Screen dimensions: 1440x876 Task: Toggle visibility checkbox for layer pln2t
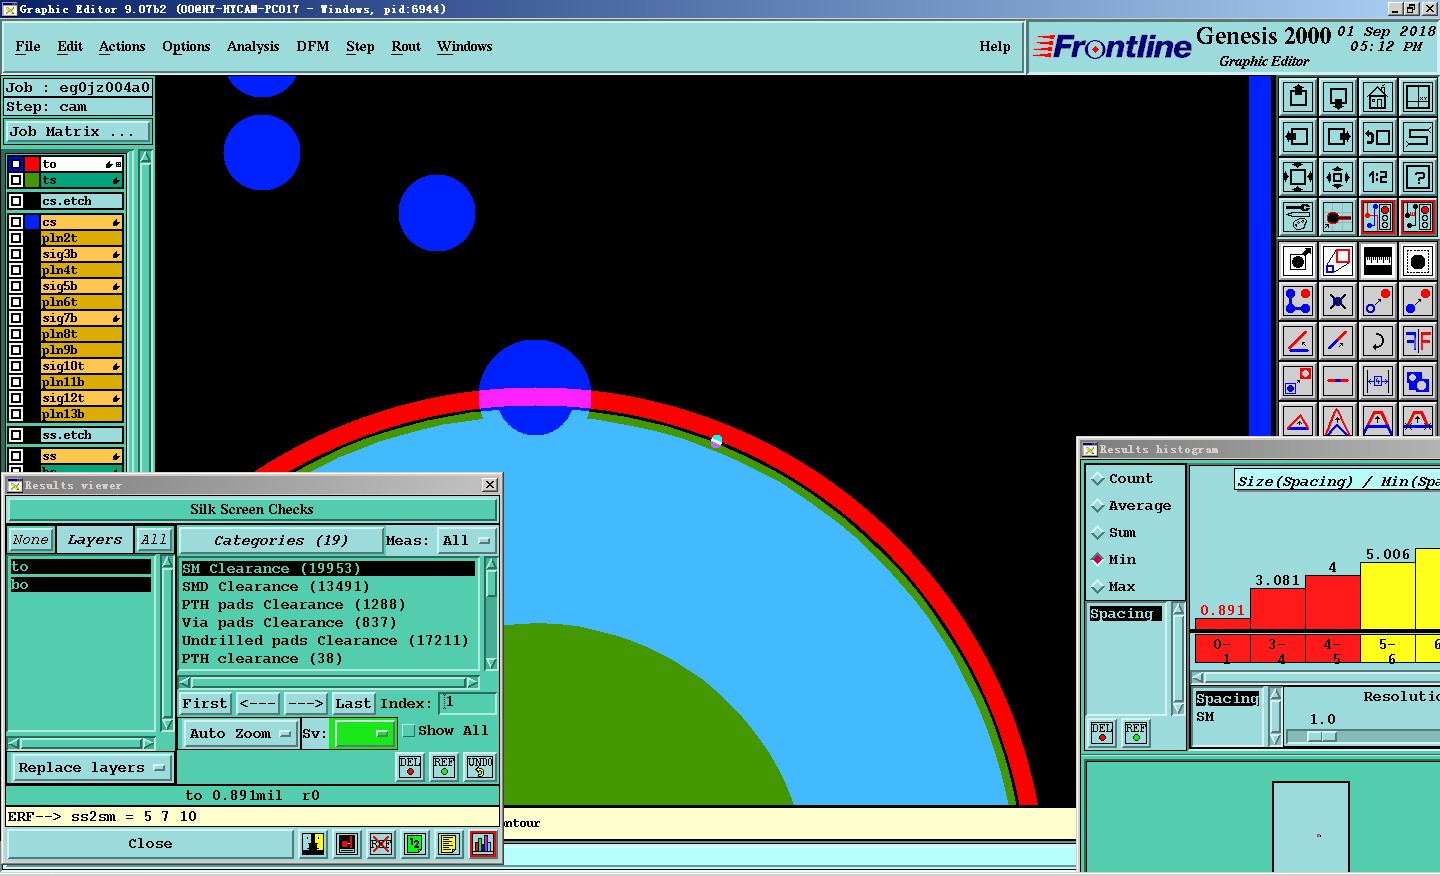coord(16,238)
